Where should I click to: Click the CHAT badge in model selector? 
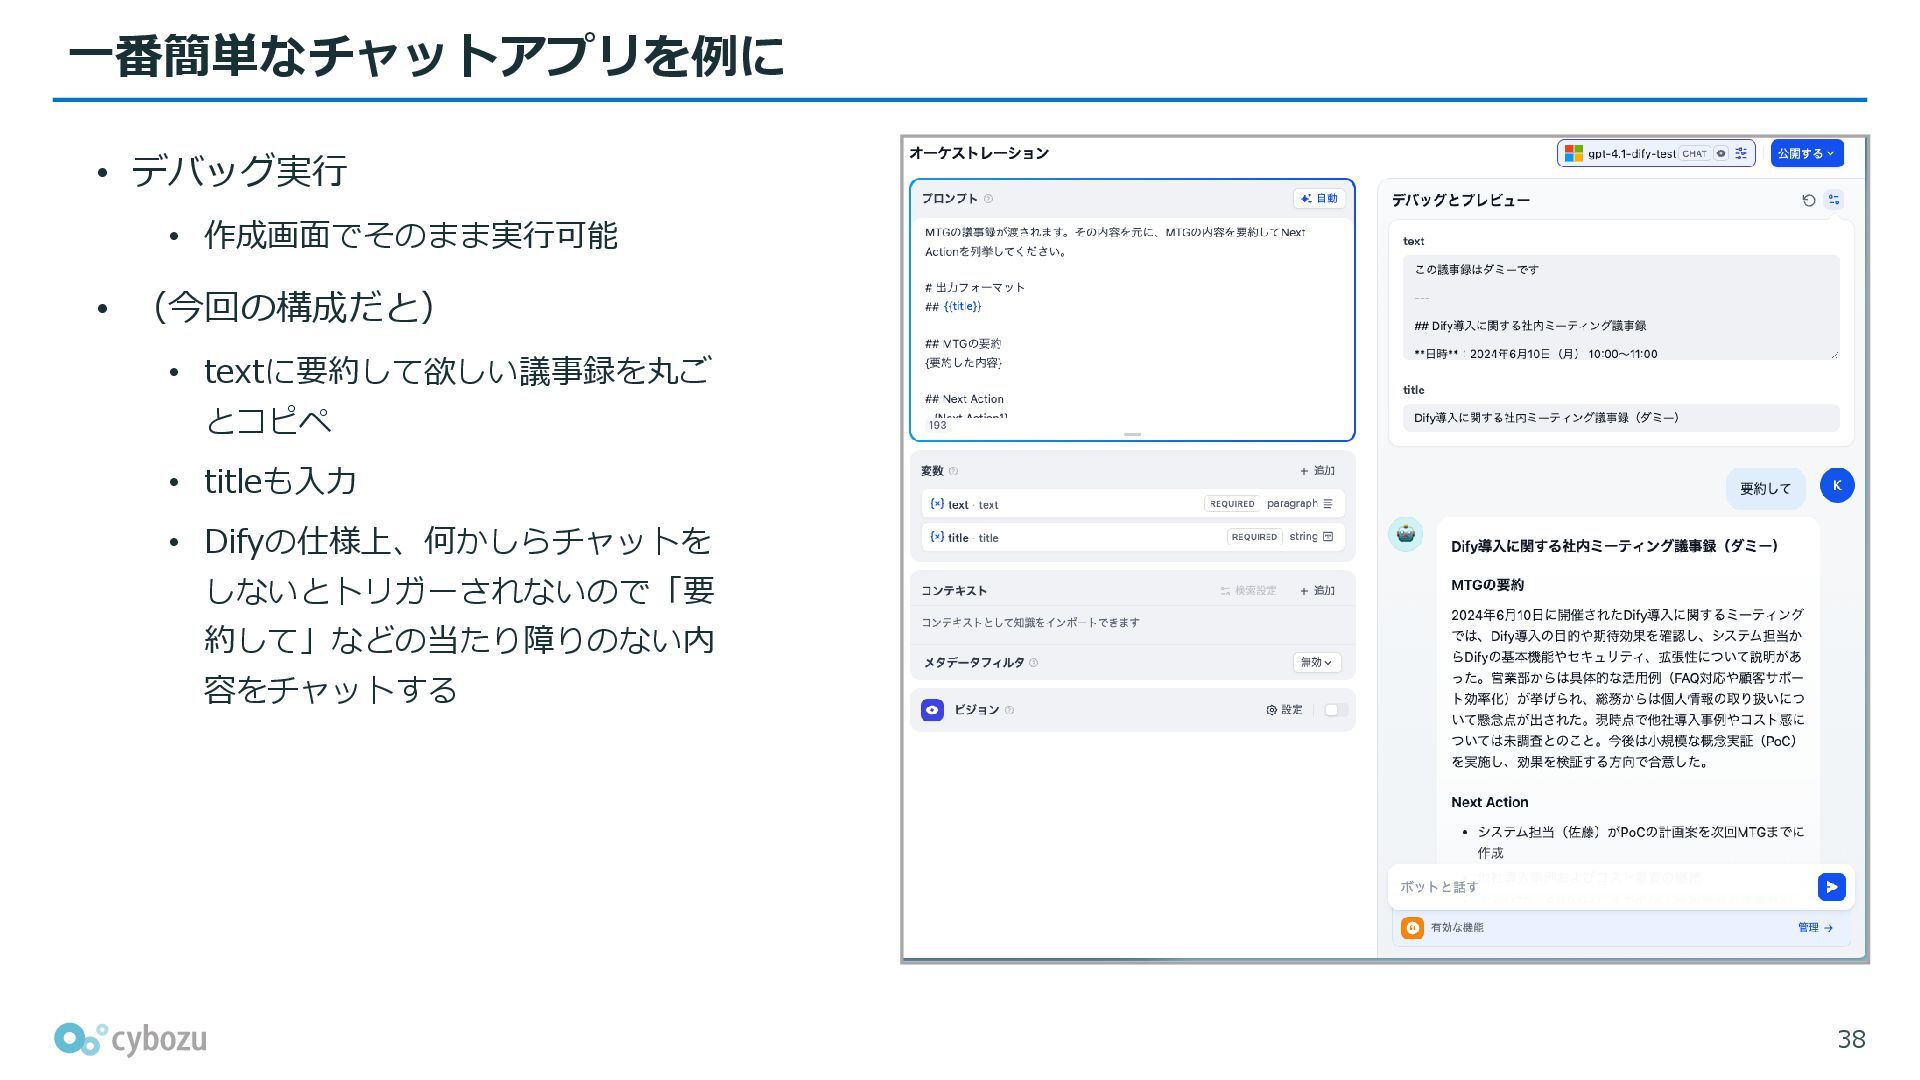point(1694,154)
